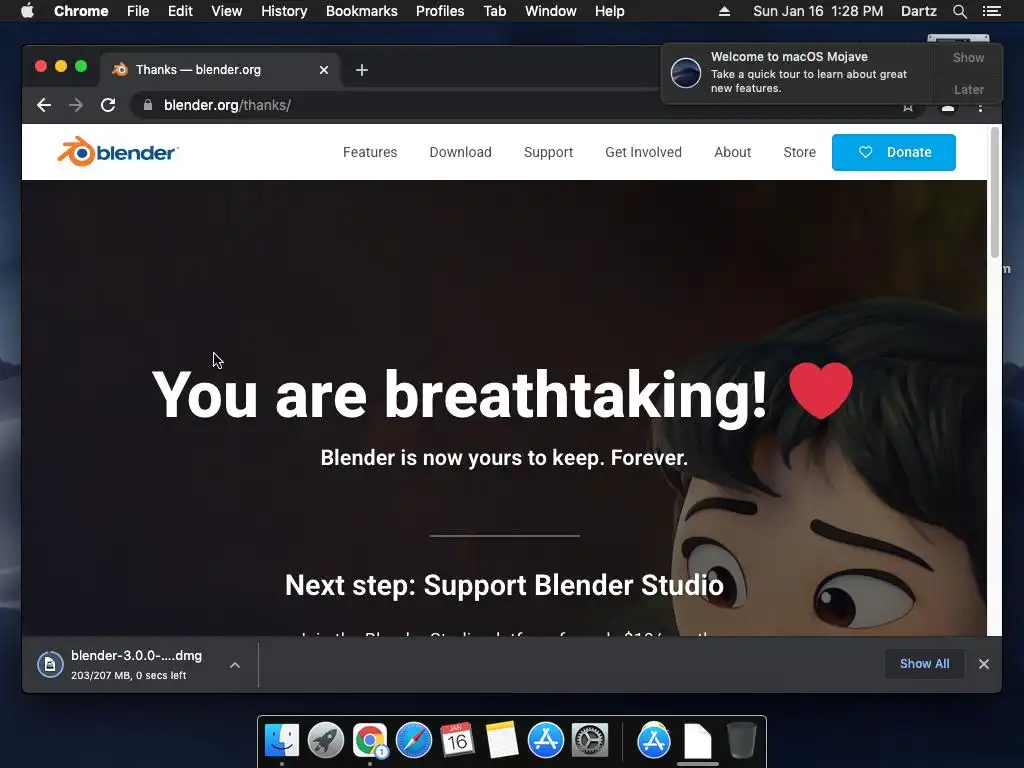Open the File menu
The height and width of the screenshot is (768, 1024).
click(x=138, y=11)
